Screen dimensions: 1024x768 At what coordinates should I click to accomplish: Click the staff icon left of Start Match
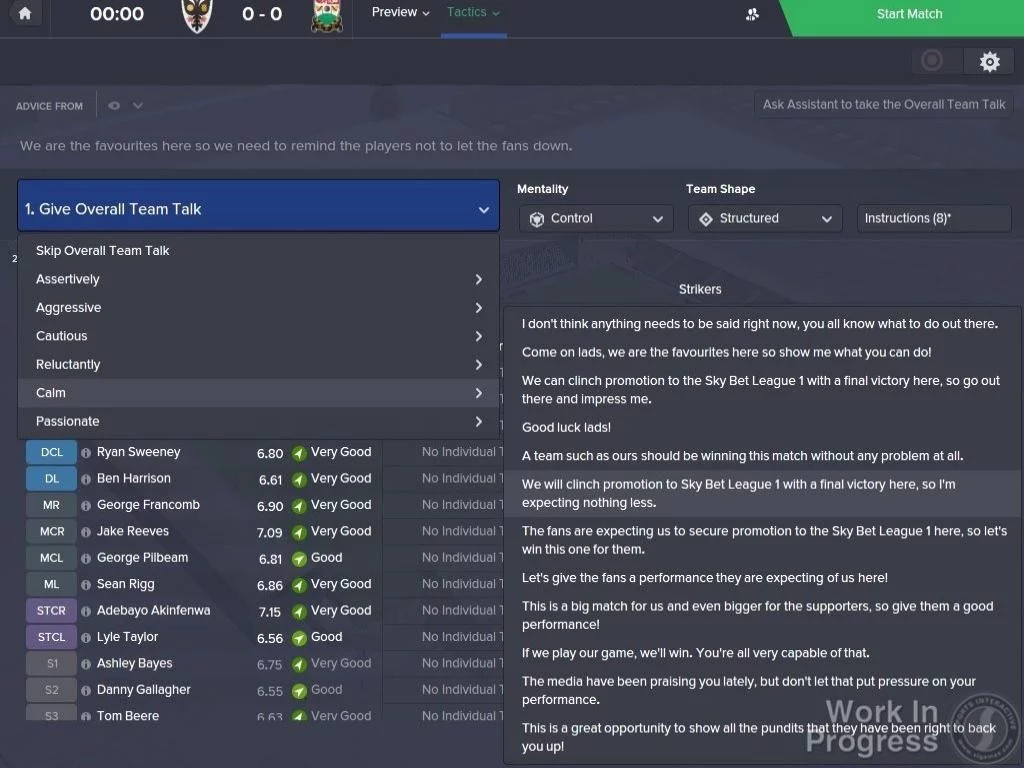(x=752, y=14)
